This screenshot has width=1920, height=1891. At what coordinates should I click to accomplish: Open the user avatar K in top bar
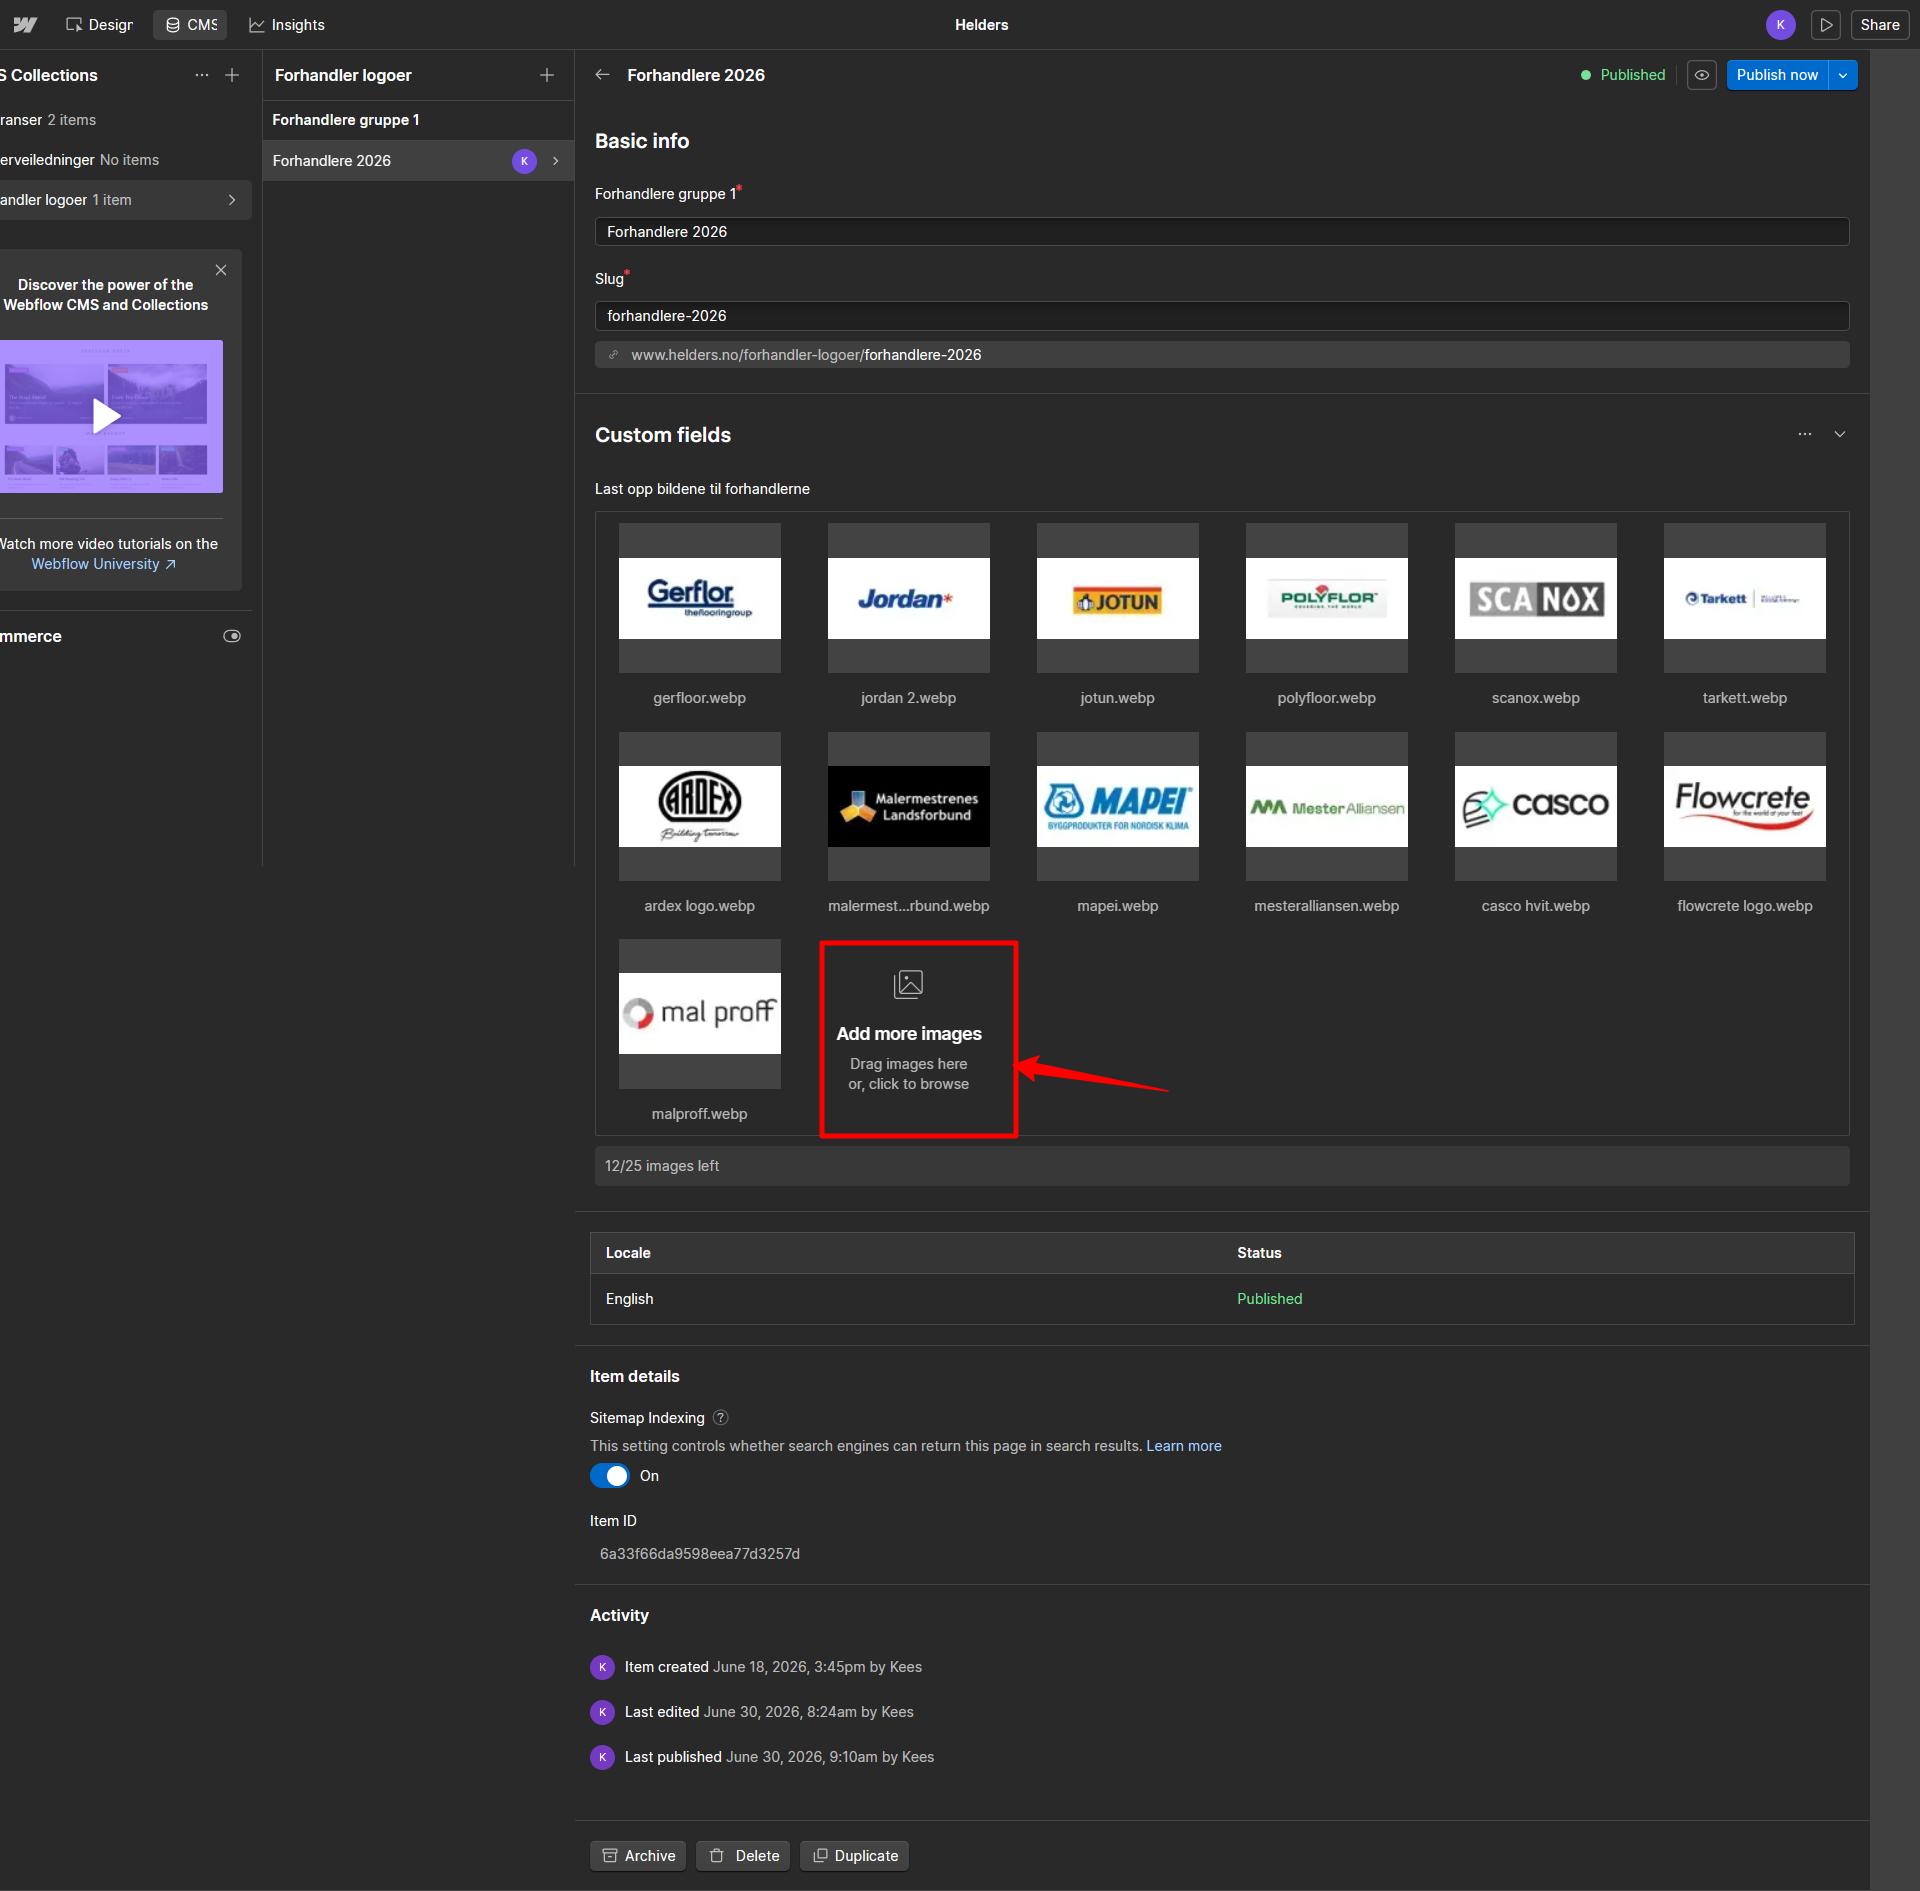point(1780,25)
